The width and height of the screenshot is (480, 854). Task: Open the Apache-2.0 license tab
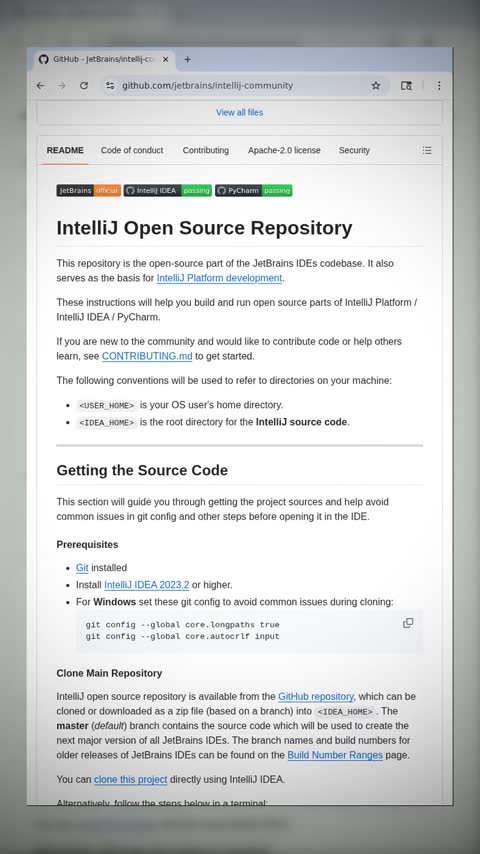pos(284,150)
